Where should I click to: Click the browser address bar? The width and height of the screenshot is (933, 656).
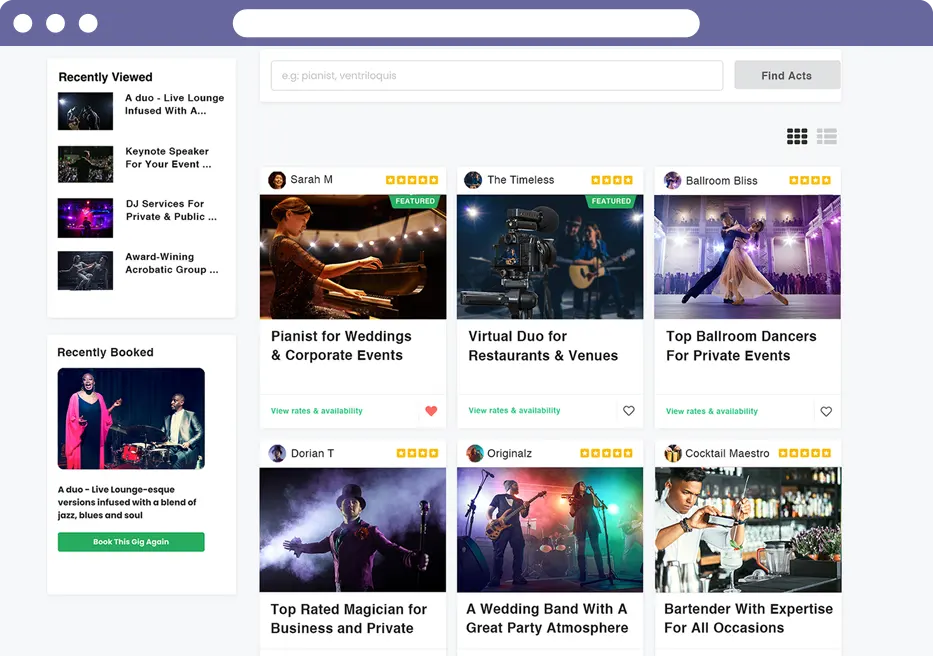click(x=466, y=23)
